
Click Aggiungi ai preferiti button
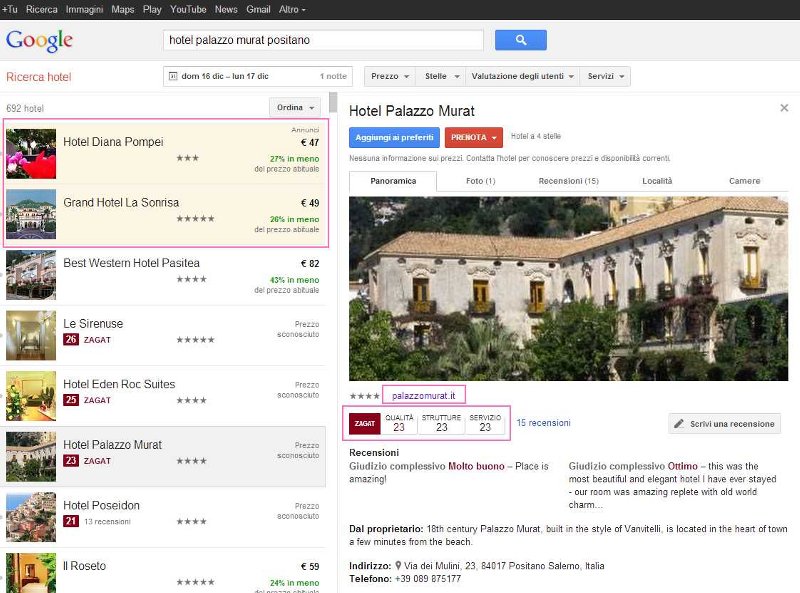click(394, 137)
